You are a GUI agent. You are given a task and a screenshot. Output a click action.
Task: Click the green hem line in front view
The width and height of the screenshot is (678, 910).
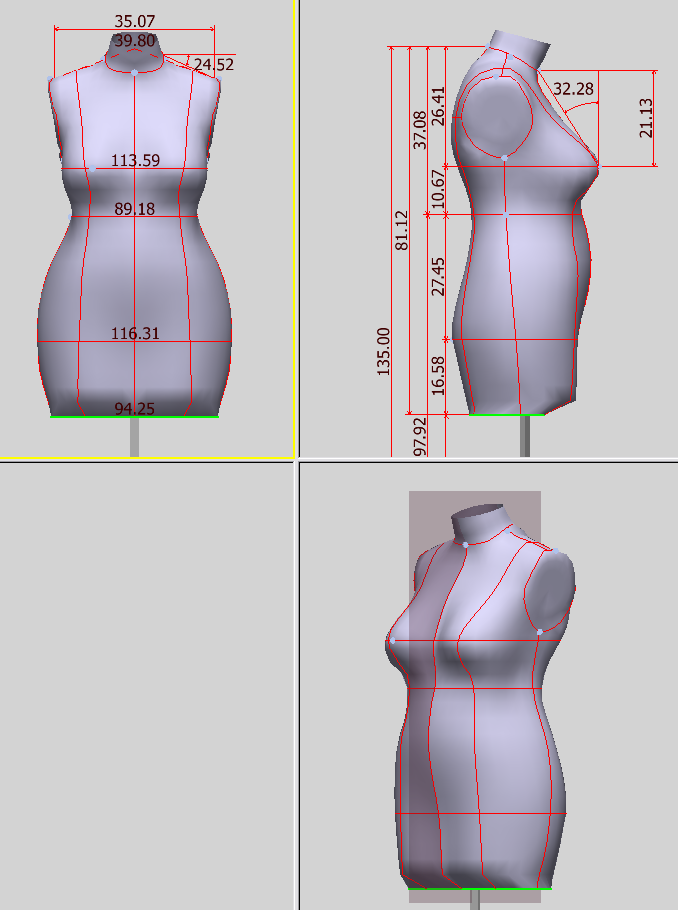click(135, 416)
